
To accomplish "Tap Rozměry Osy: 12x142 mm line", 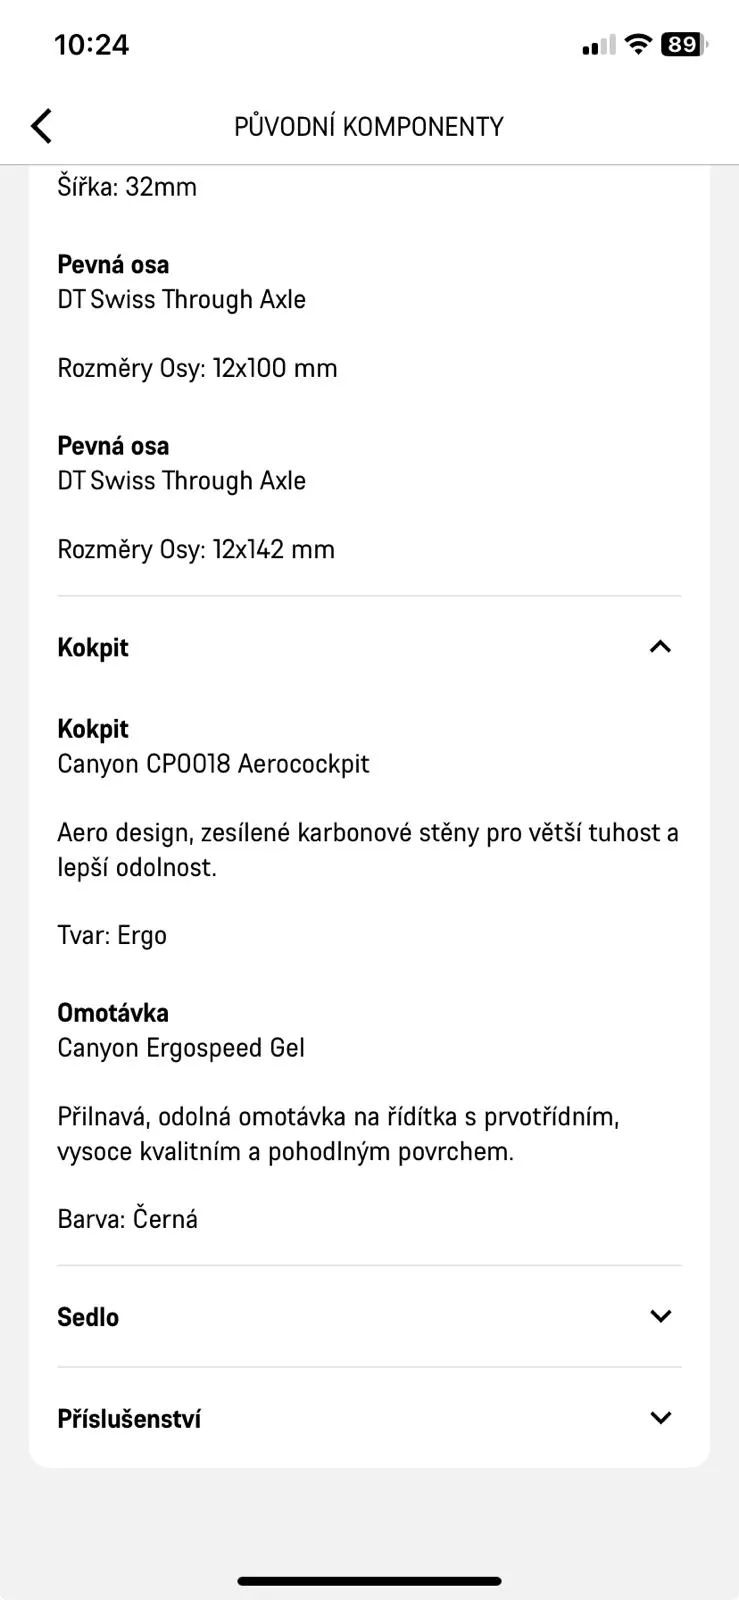I will point(196,550).
